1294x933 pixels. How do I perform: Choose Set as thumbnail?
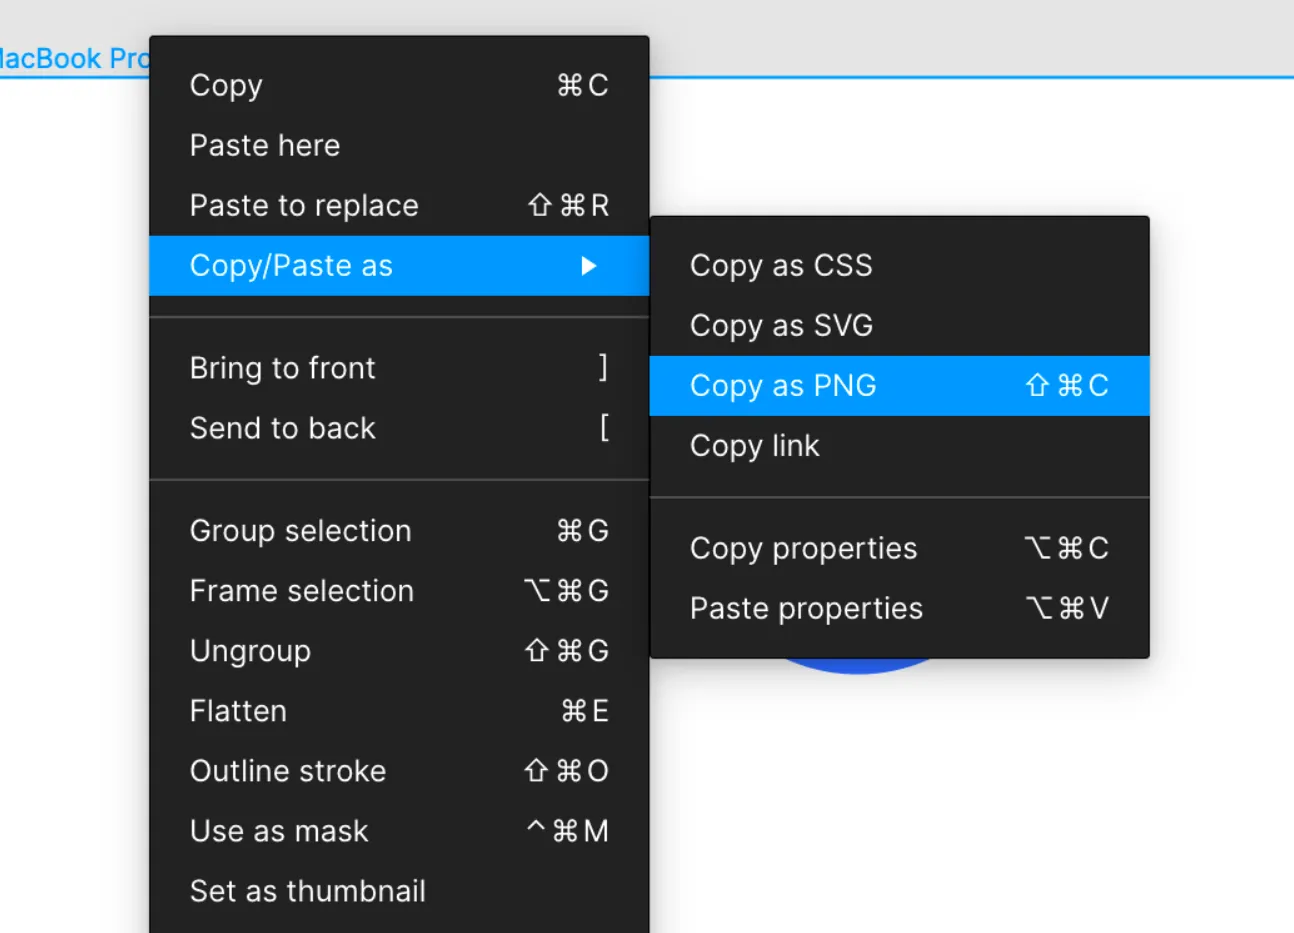(x=399, y=890)
